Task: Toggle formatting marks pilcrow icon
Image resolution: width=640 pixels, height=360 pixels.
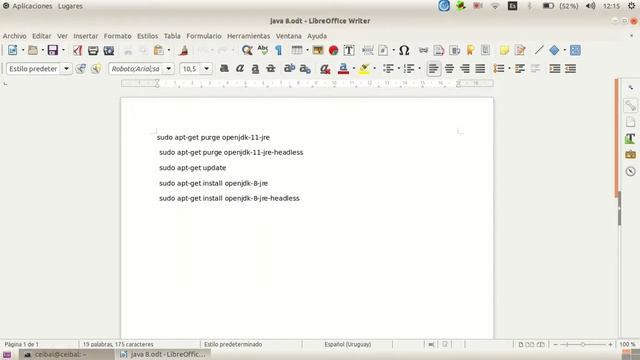Action: click(278, 50)
